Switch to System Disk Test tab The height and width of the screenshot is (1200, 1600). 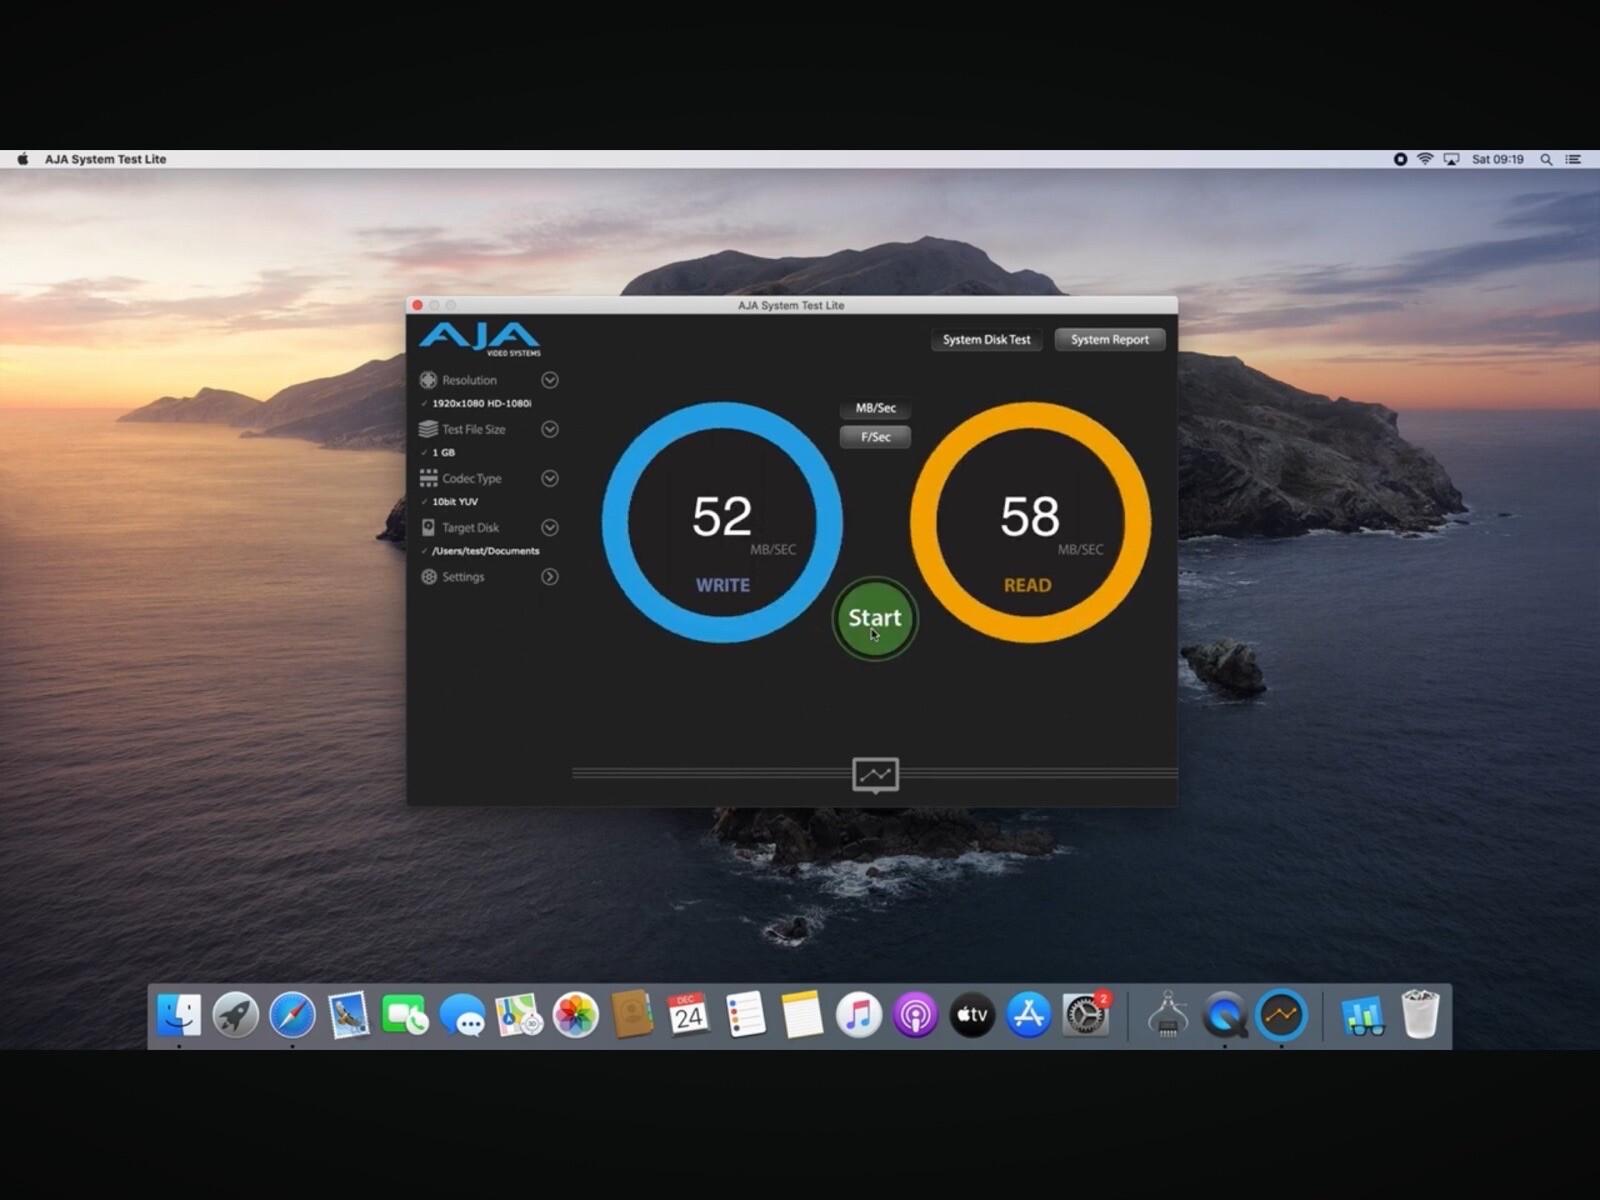pos(986,340)
